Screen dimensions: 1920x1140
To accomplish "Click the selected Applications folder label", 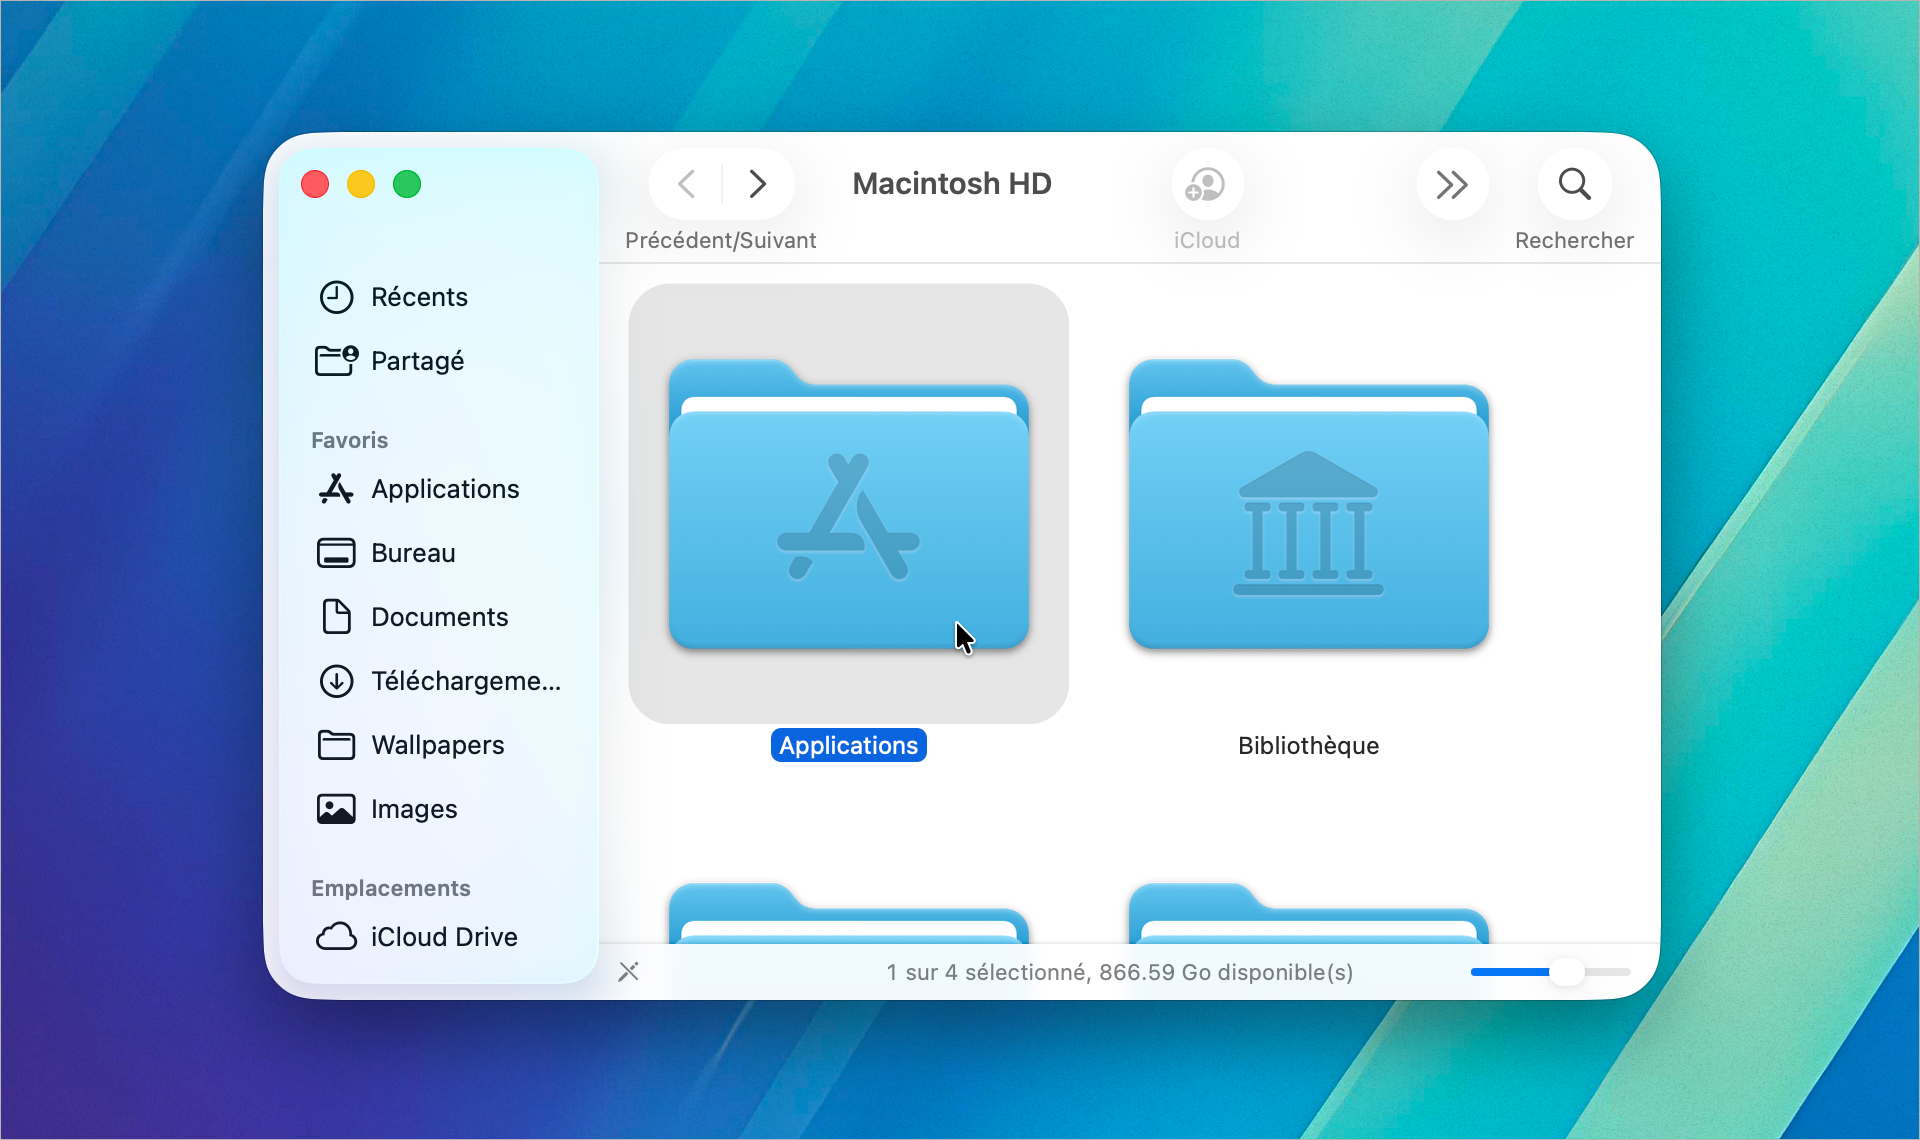I will pyautogui.click(x=847, y=744).
